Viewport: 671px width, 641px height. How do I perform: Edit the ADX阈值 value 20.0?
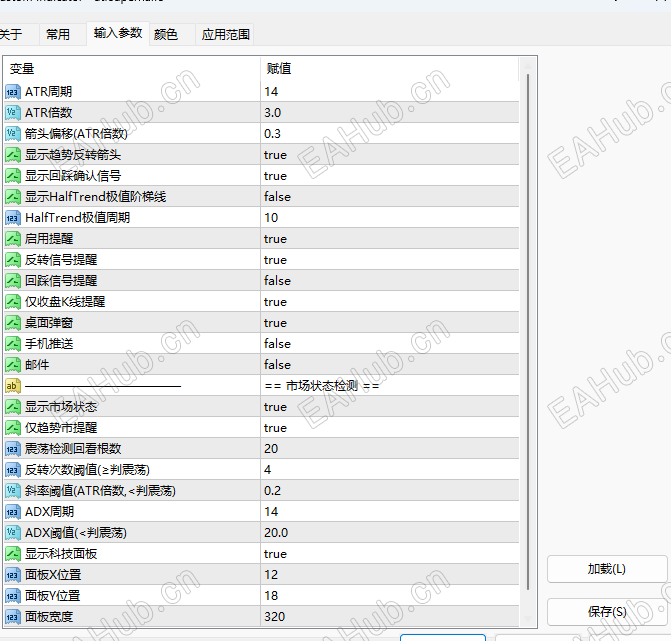389,533
